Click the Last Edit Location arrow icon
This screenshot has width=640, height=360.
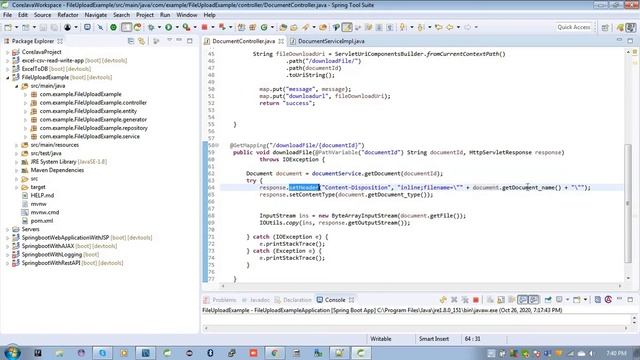438,27
